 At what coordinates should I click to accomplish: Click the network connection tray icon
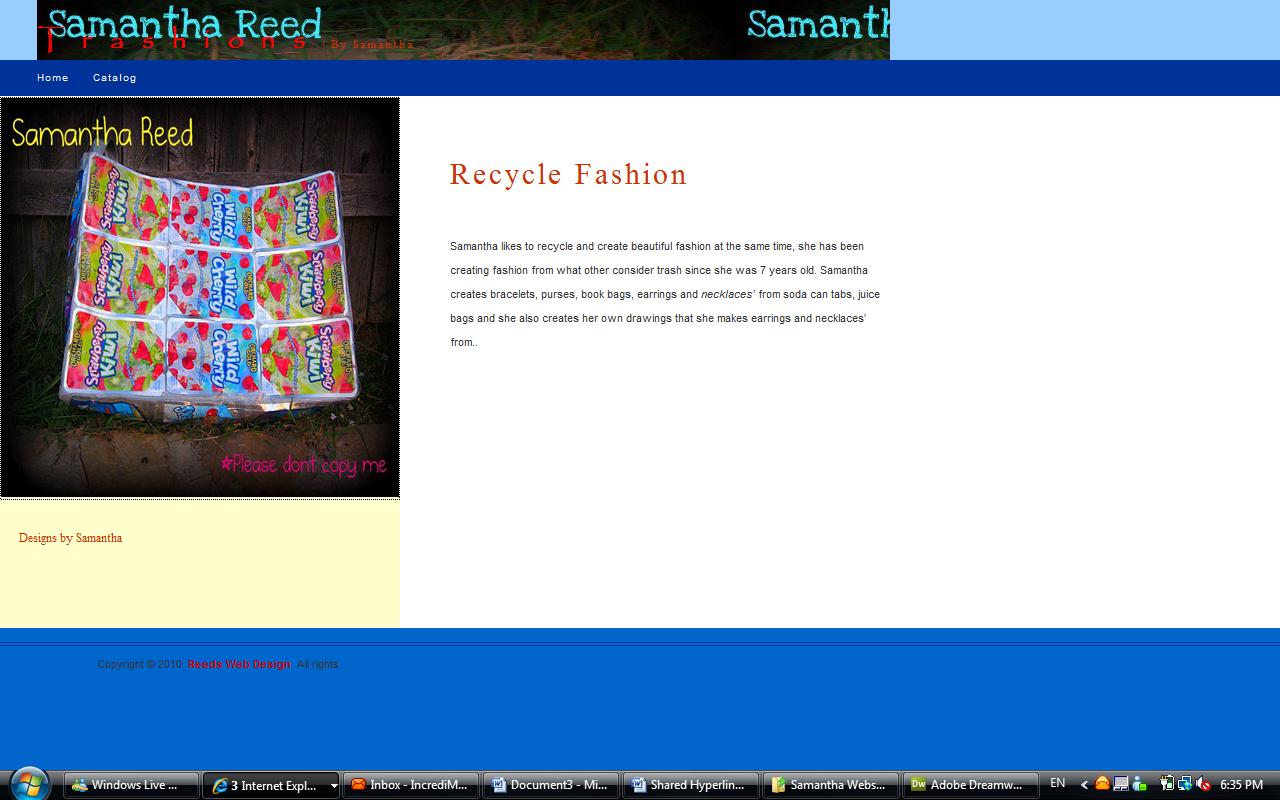point(1185,784)
